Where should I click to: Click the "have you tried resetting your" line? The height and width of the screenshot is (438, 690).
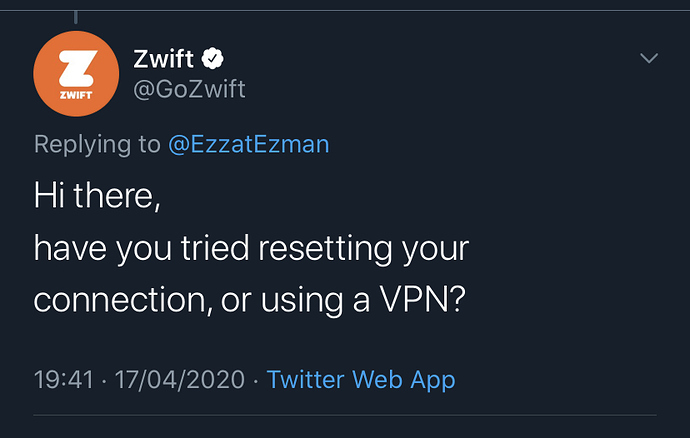click(251, 249)
